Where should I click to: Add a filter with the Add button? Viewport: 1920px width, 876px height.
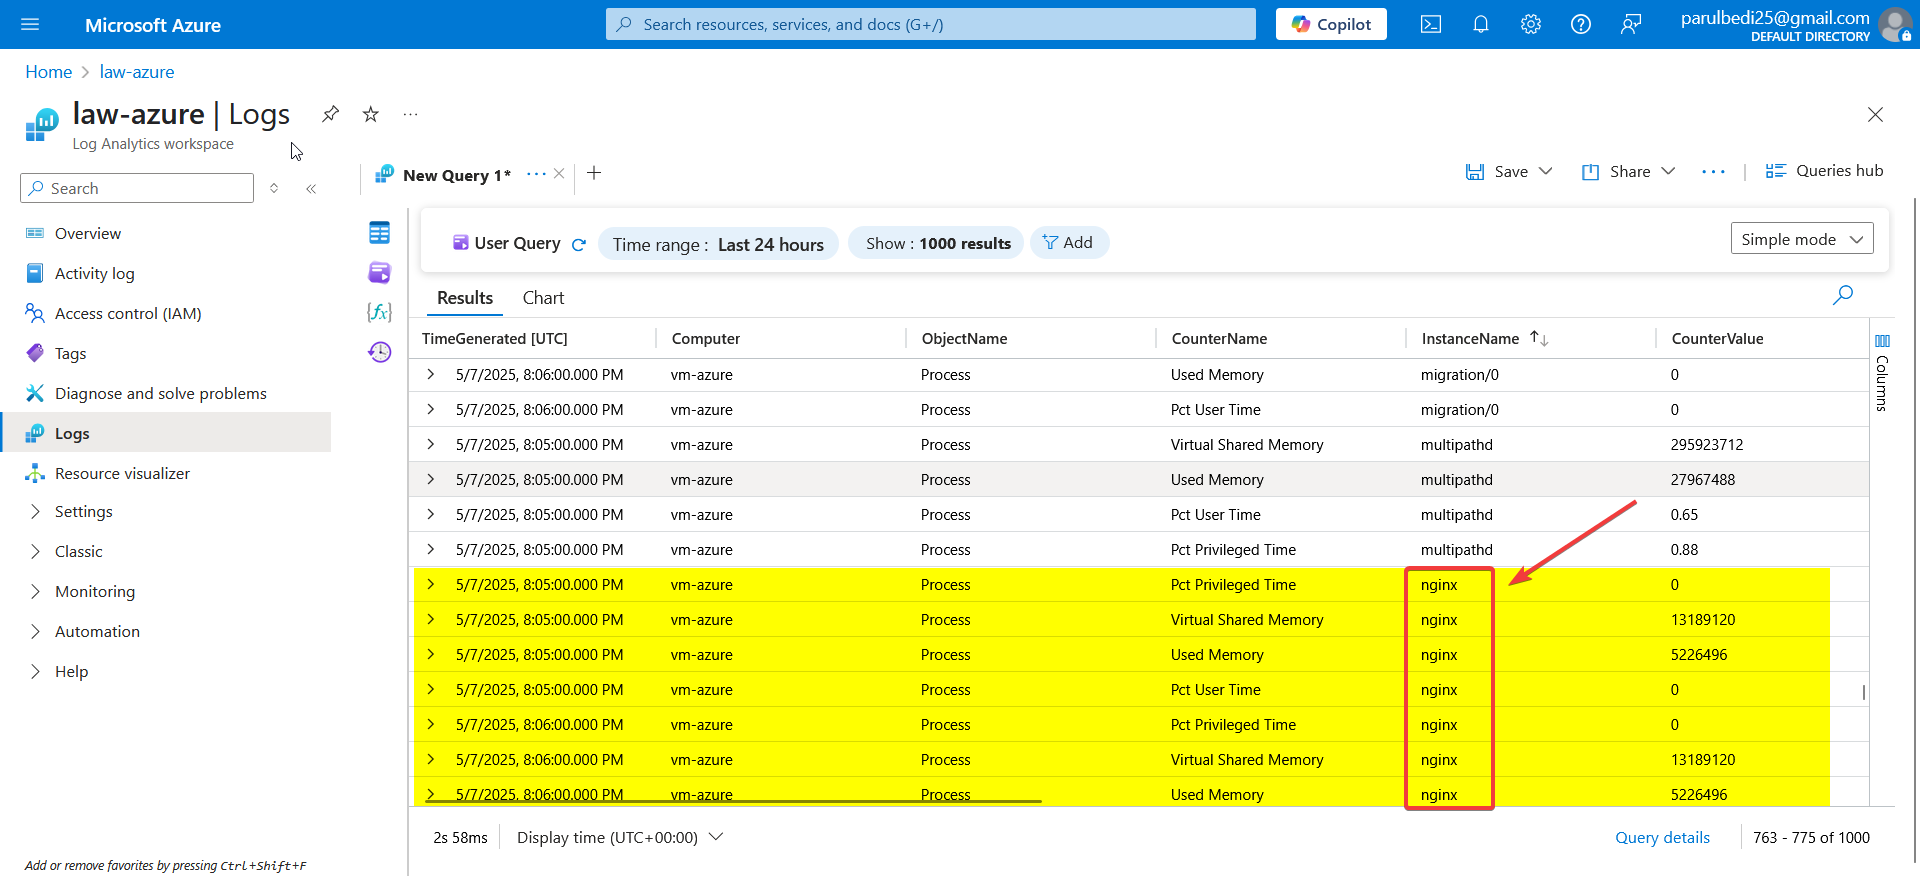(1069, 242)
